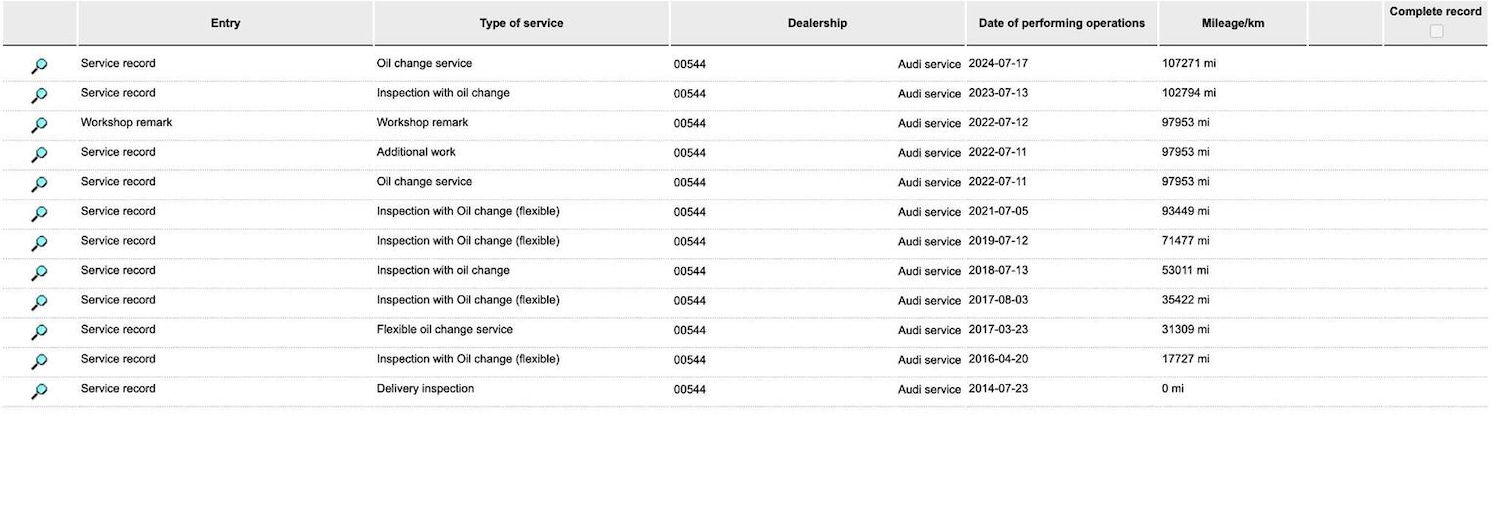
Task: Open magnifier for the Delivery inspection record
Action: click(x=39, y=390)
